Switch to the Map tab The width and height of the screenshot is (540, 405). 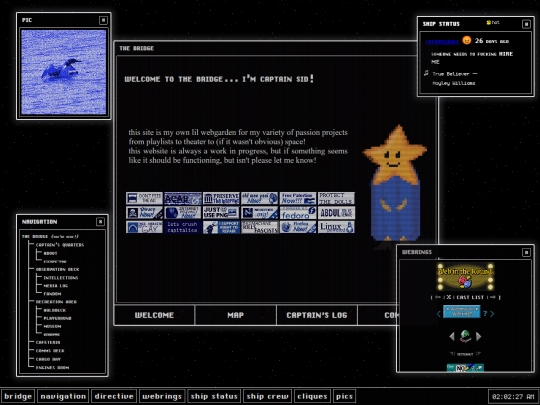(x=236, y=315)
